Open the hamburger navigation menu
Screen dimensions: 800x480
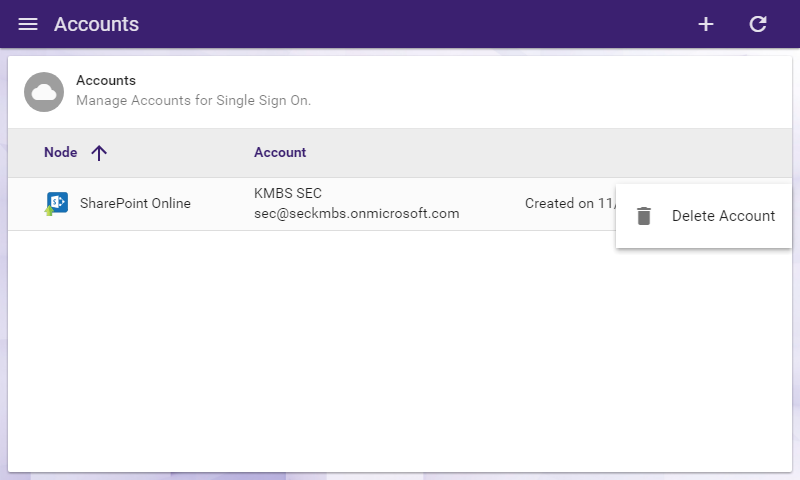tap(28, 24)
